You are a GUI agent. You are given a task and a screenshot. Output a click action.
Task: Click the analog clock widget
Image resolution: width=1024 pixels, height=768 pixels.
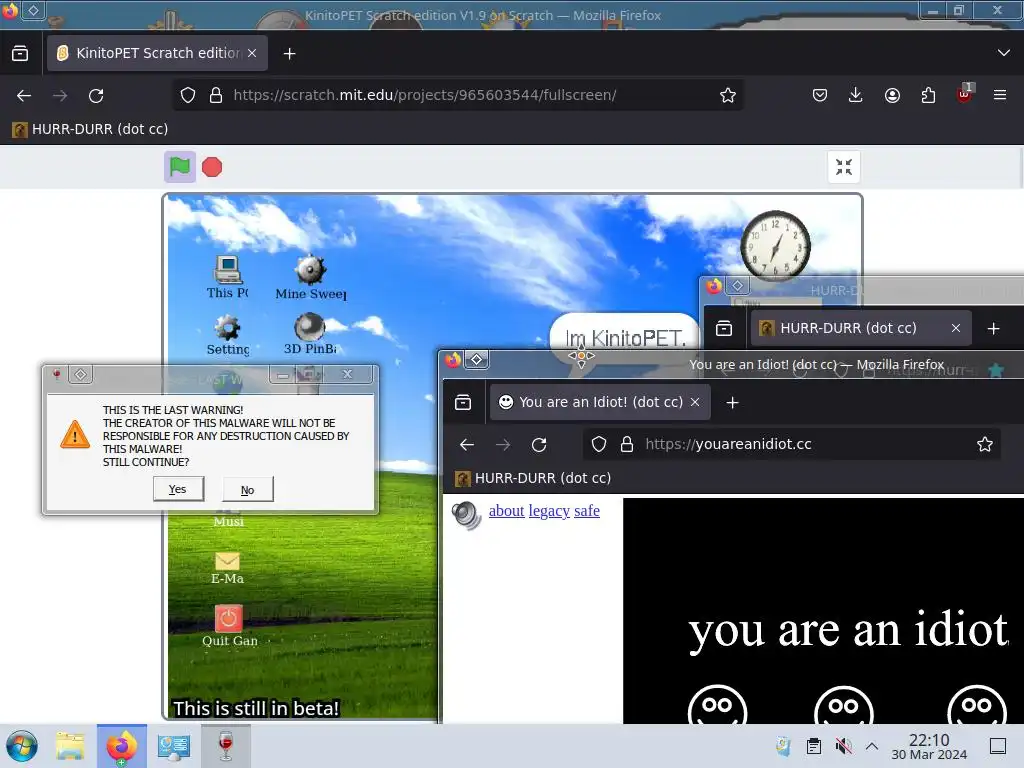click(775, 247)
